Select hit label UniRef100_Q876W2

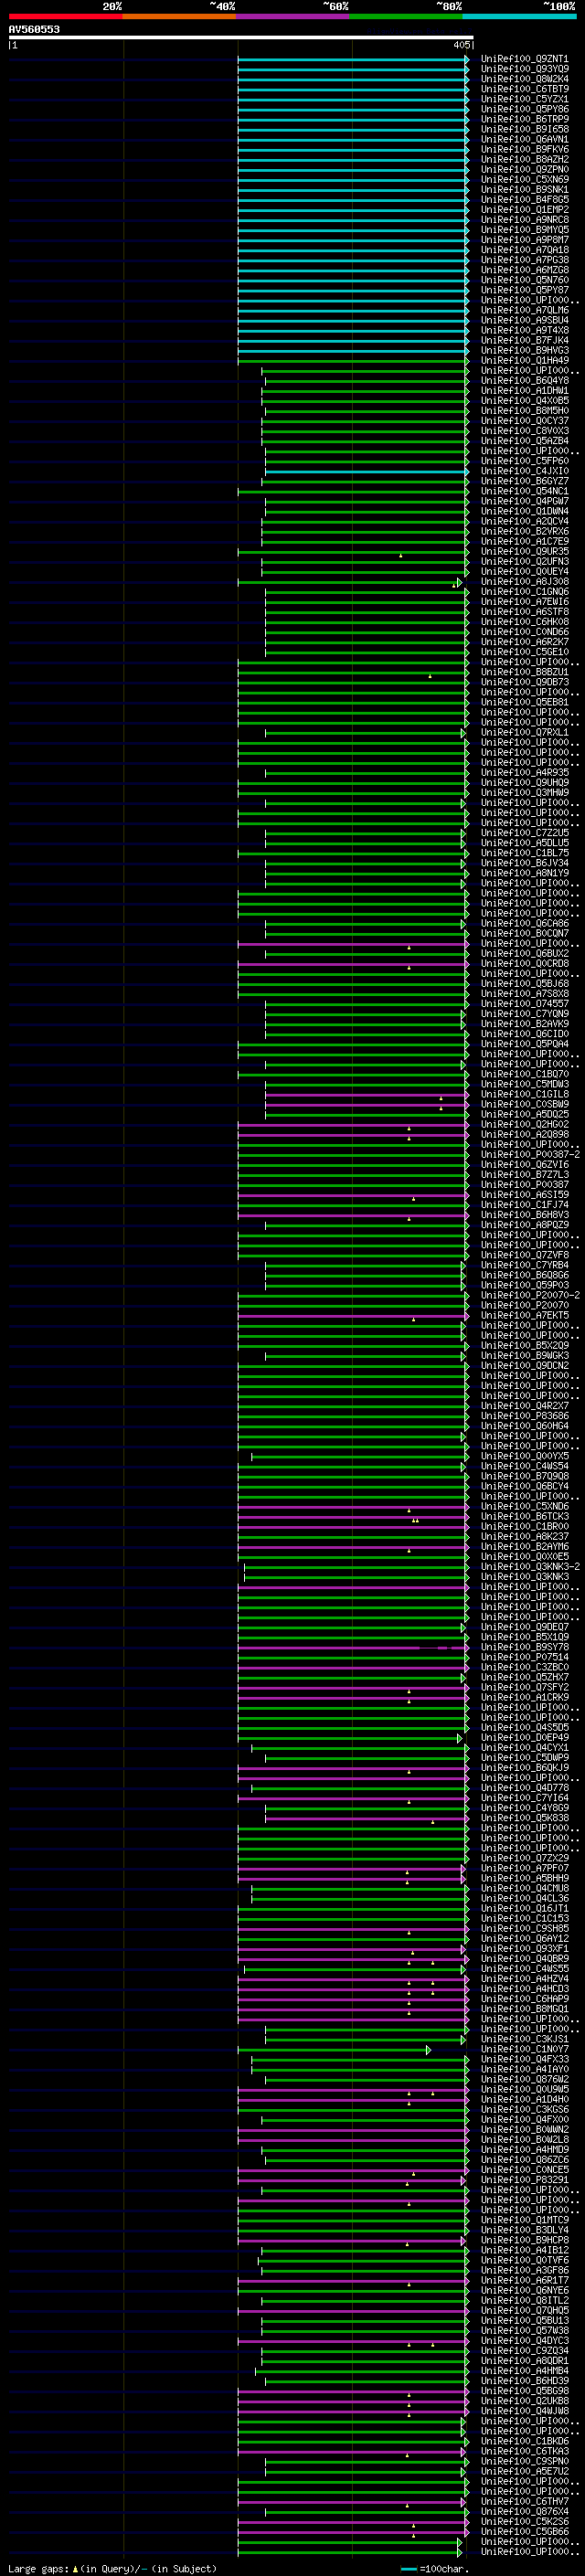click(x=524, y=2080)
